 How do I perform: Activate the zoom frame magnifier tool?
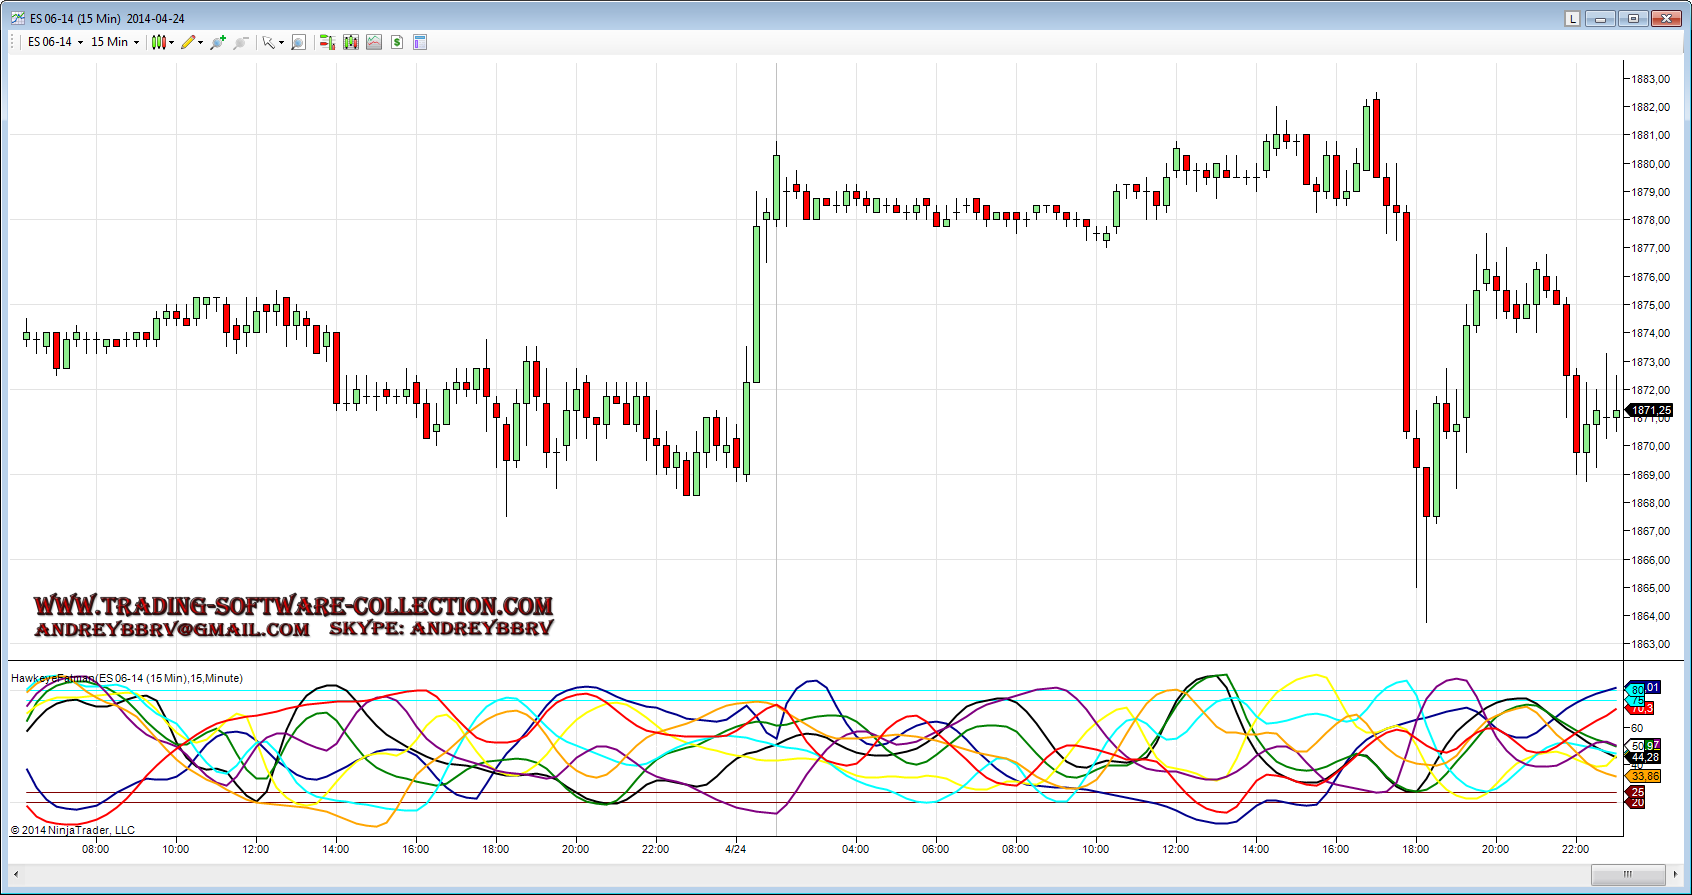click(298, 42)
